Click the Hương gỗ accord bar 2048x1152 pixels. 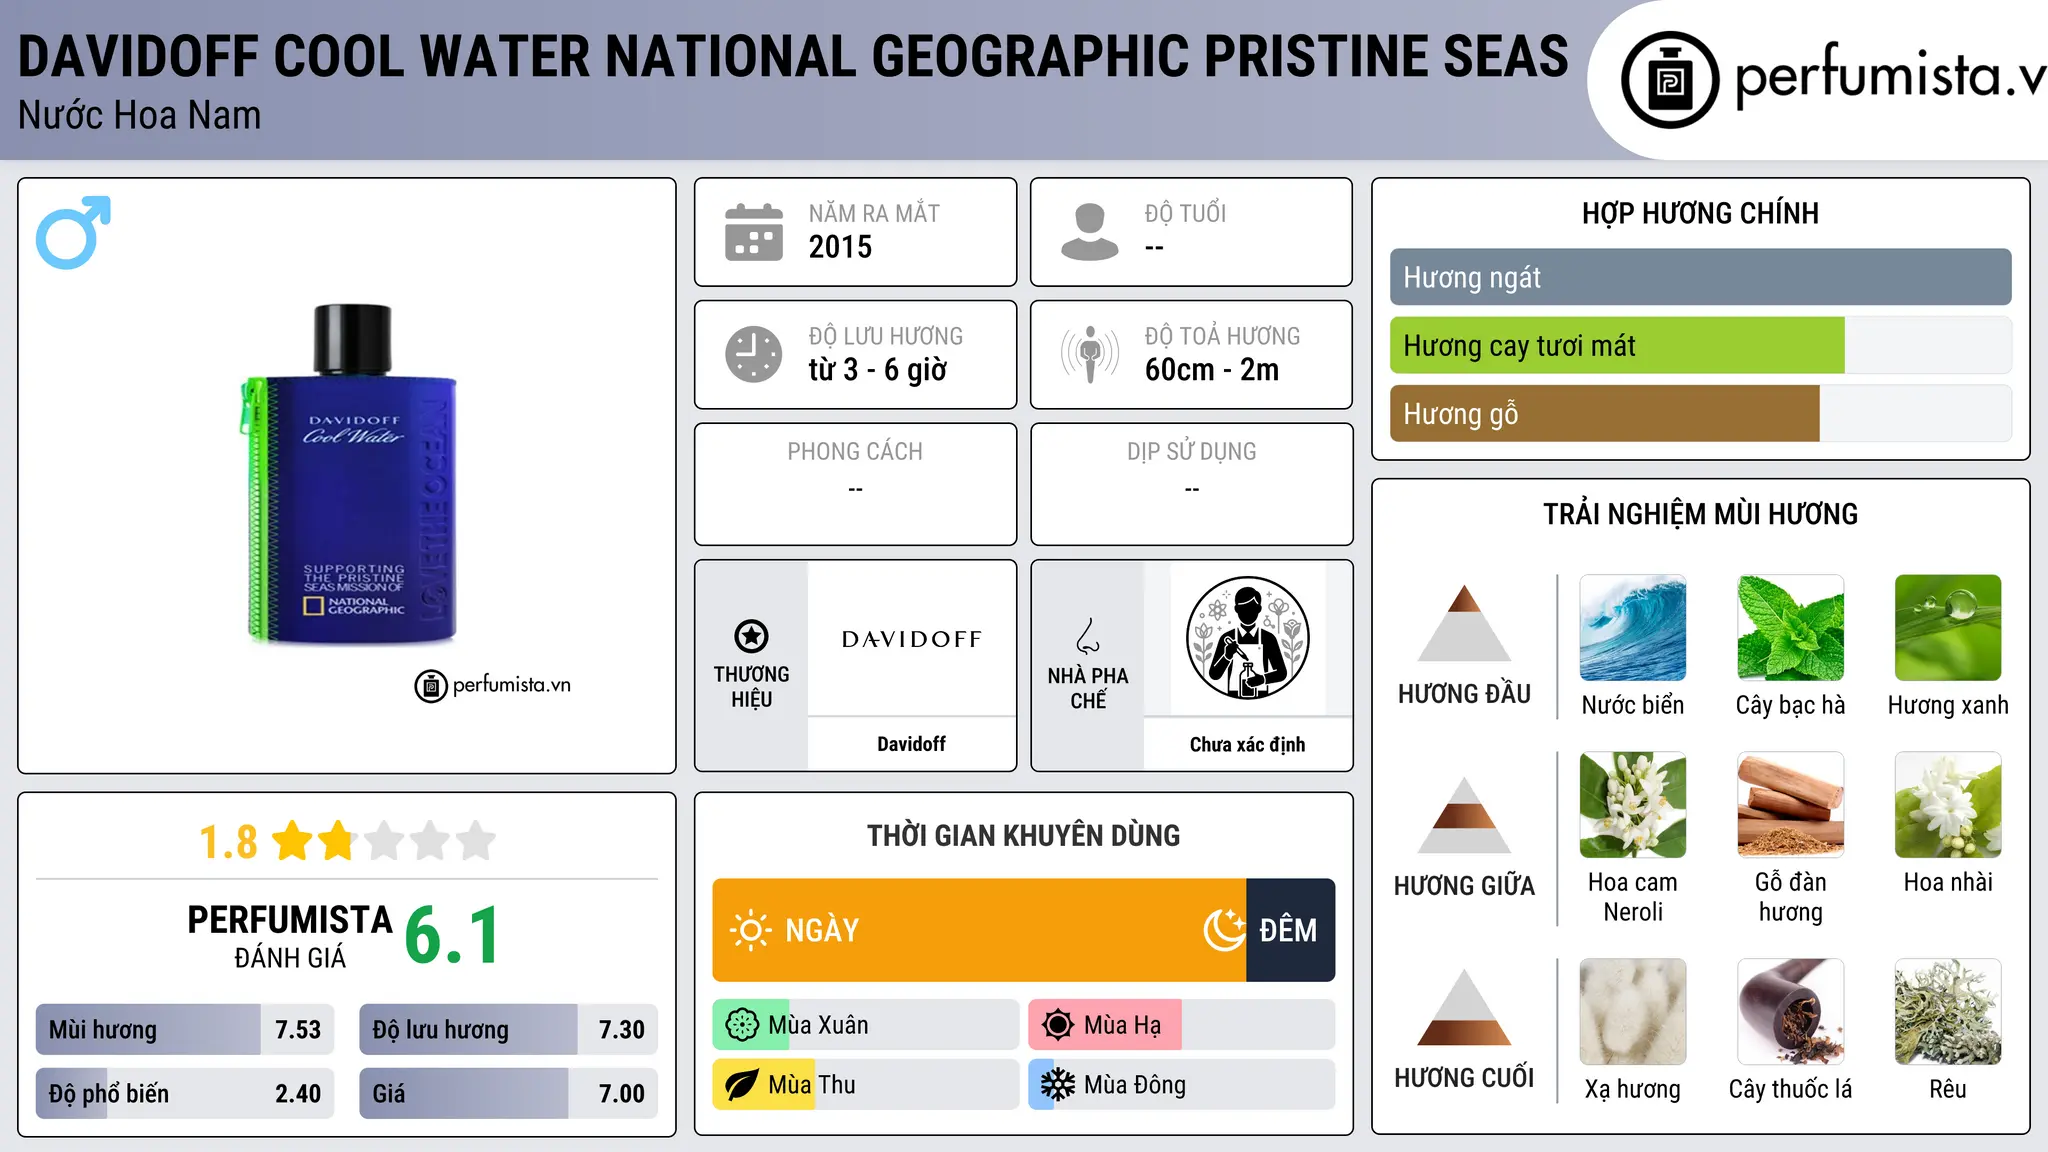click(x=1700, y=414)
